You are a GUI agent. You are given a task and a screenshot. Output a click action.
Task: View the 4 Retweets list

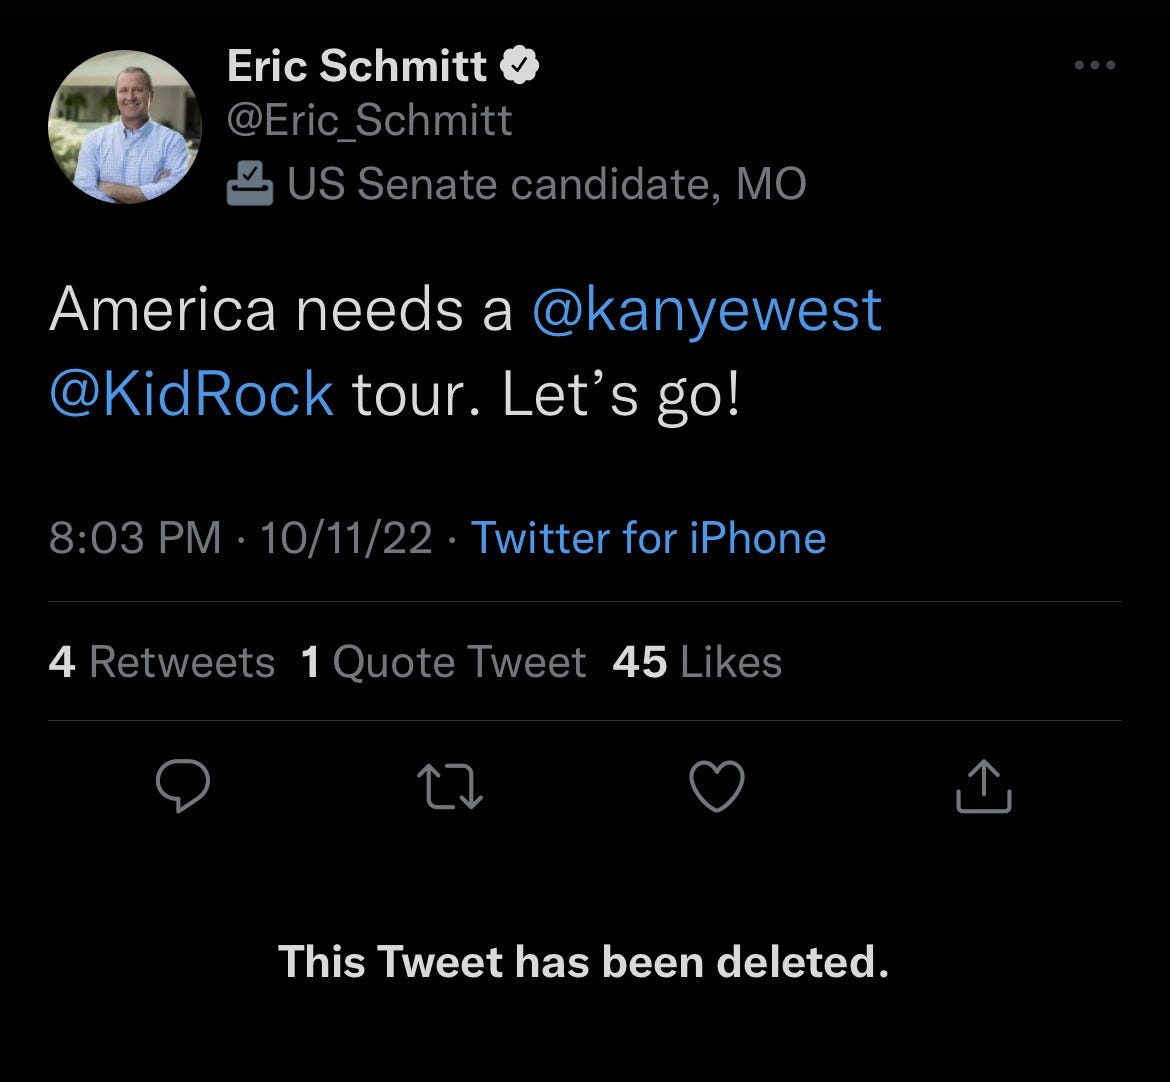pos(163,661)
